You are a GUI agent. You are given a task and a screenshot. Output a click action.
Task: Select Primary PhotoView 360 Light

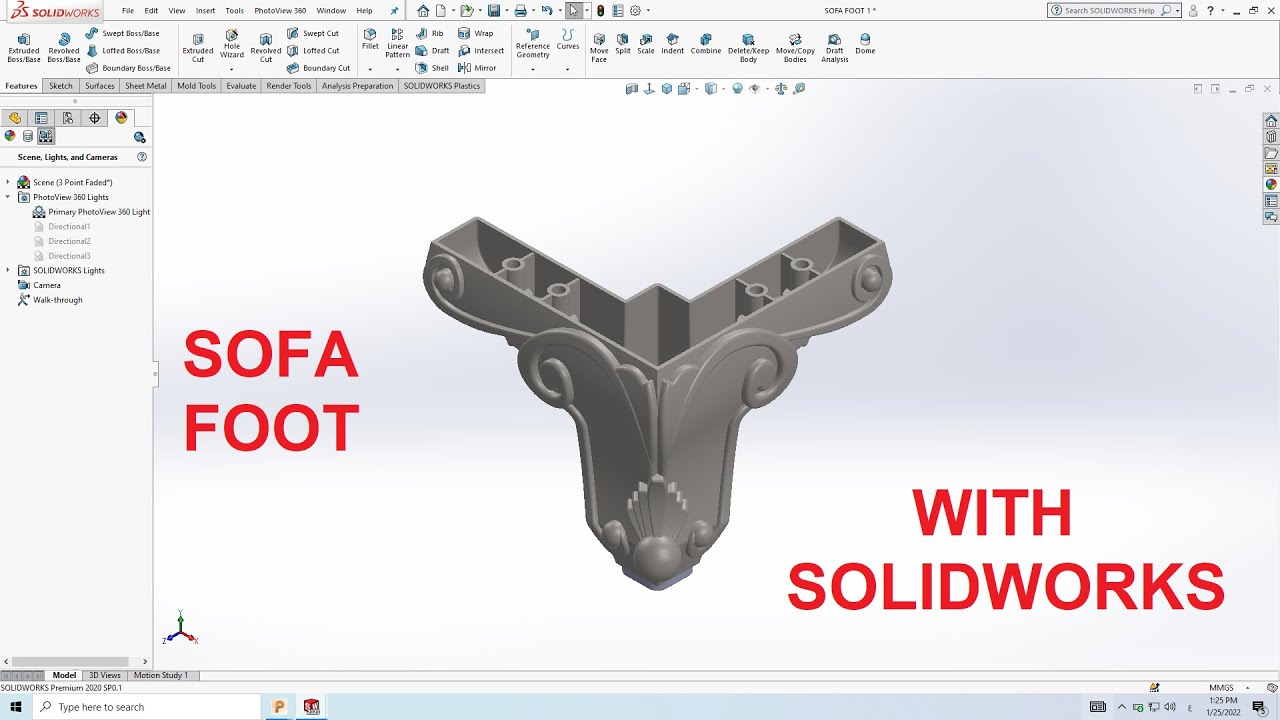(91, 212)
